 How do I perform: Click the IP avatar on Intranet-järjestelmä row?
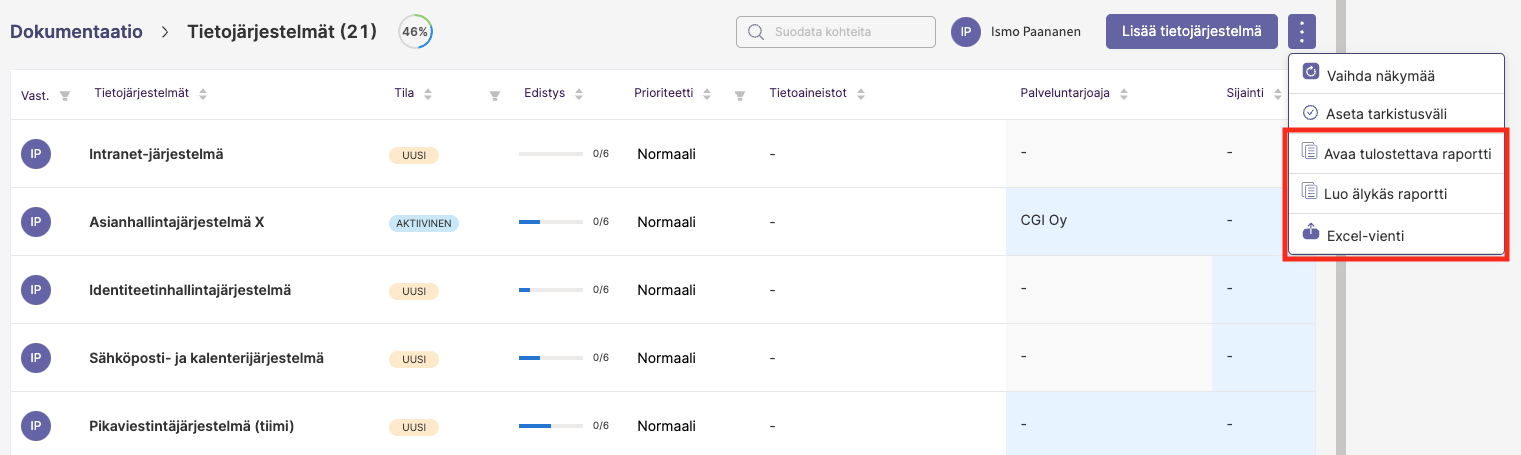pyautogui.click(x=36, y=154)
